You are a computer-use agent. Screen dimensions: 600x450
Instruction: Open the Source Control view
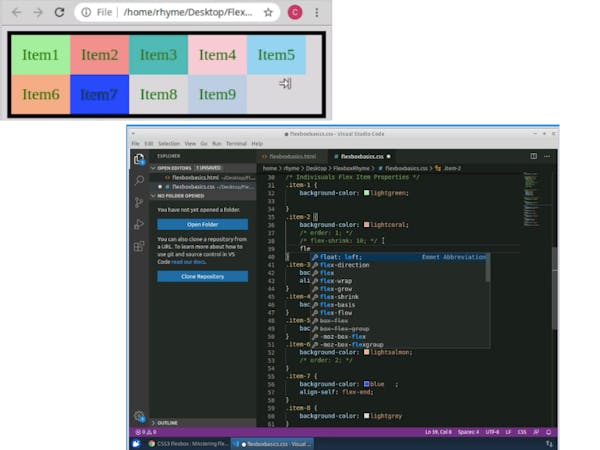pyautogui.click(x=139, y=202)
